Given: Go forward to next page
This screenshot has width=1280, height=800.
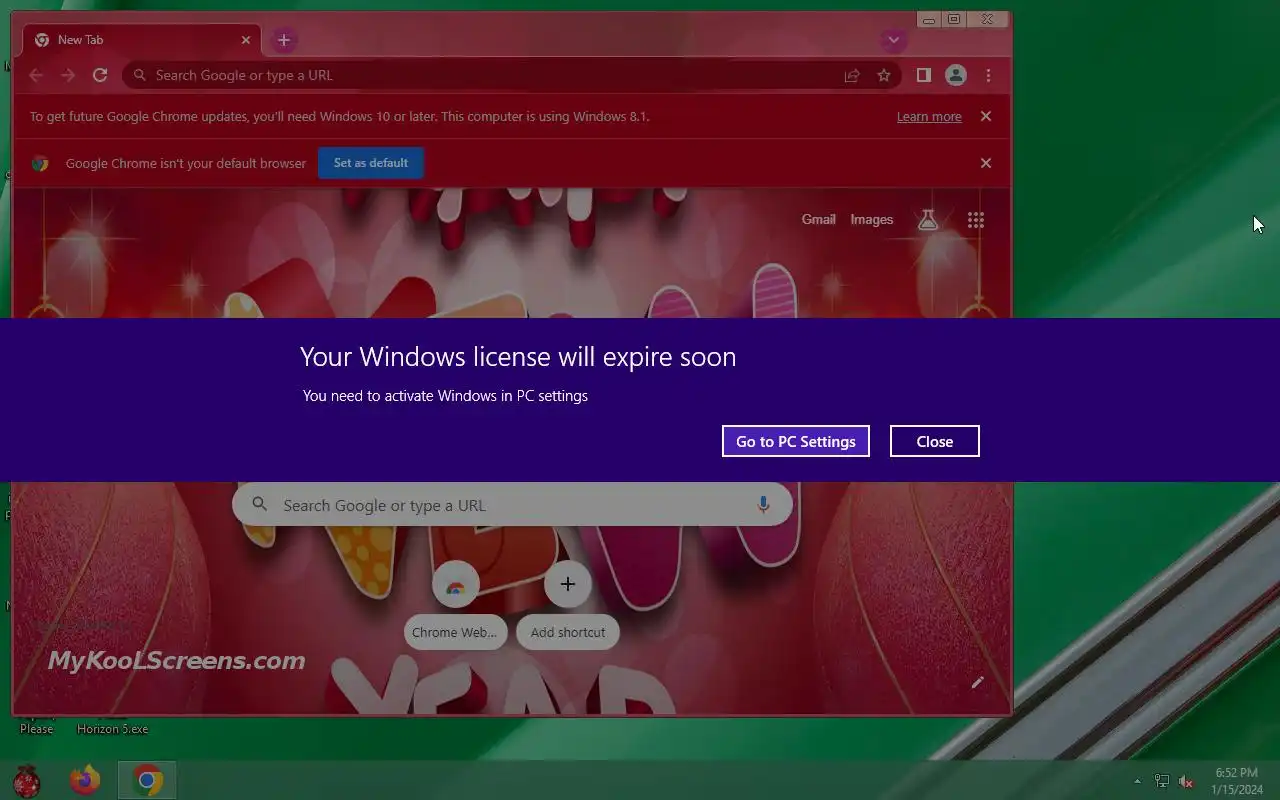Looking at the screenshot, I should (x=68, y=75).
